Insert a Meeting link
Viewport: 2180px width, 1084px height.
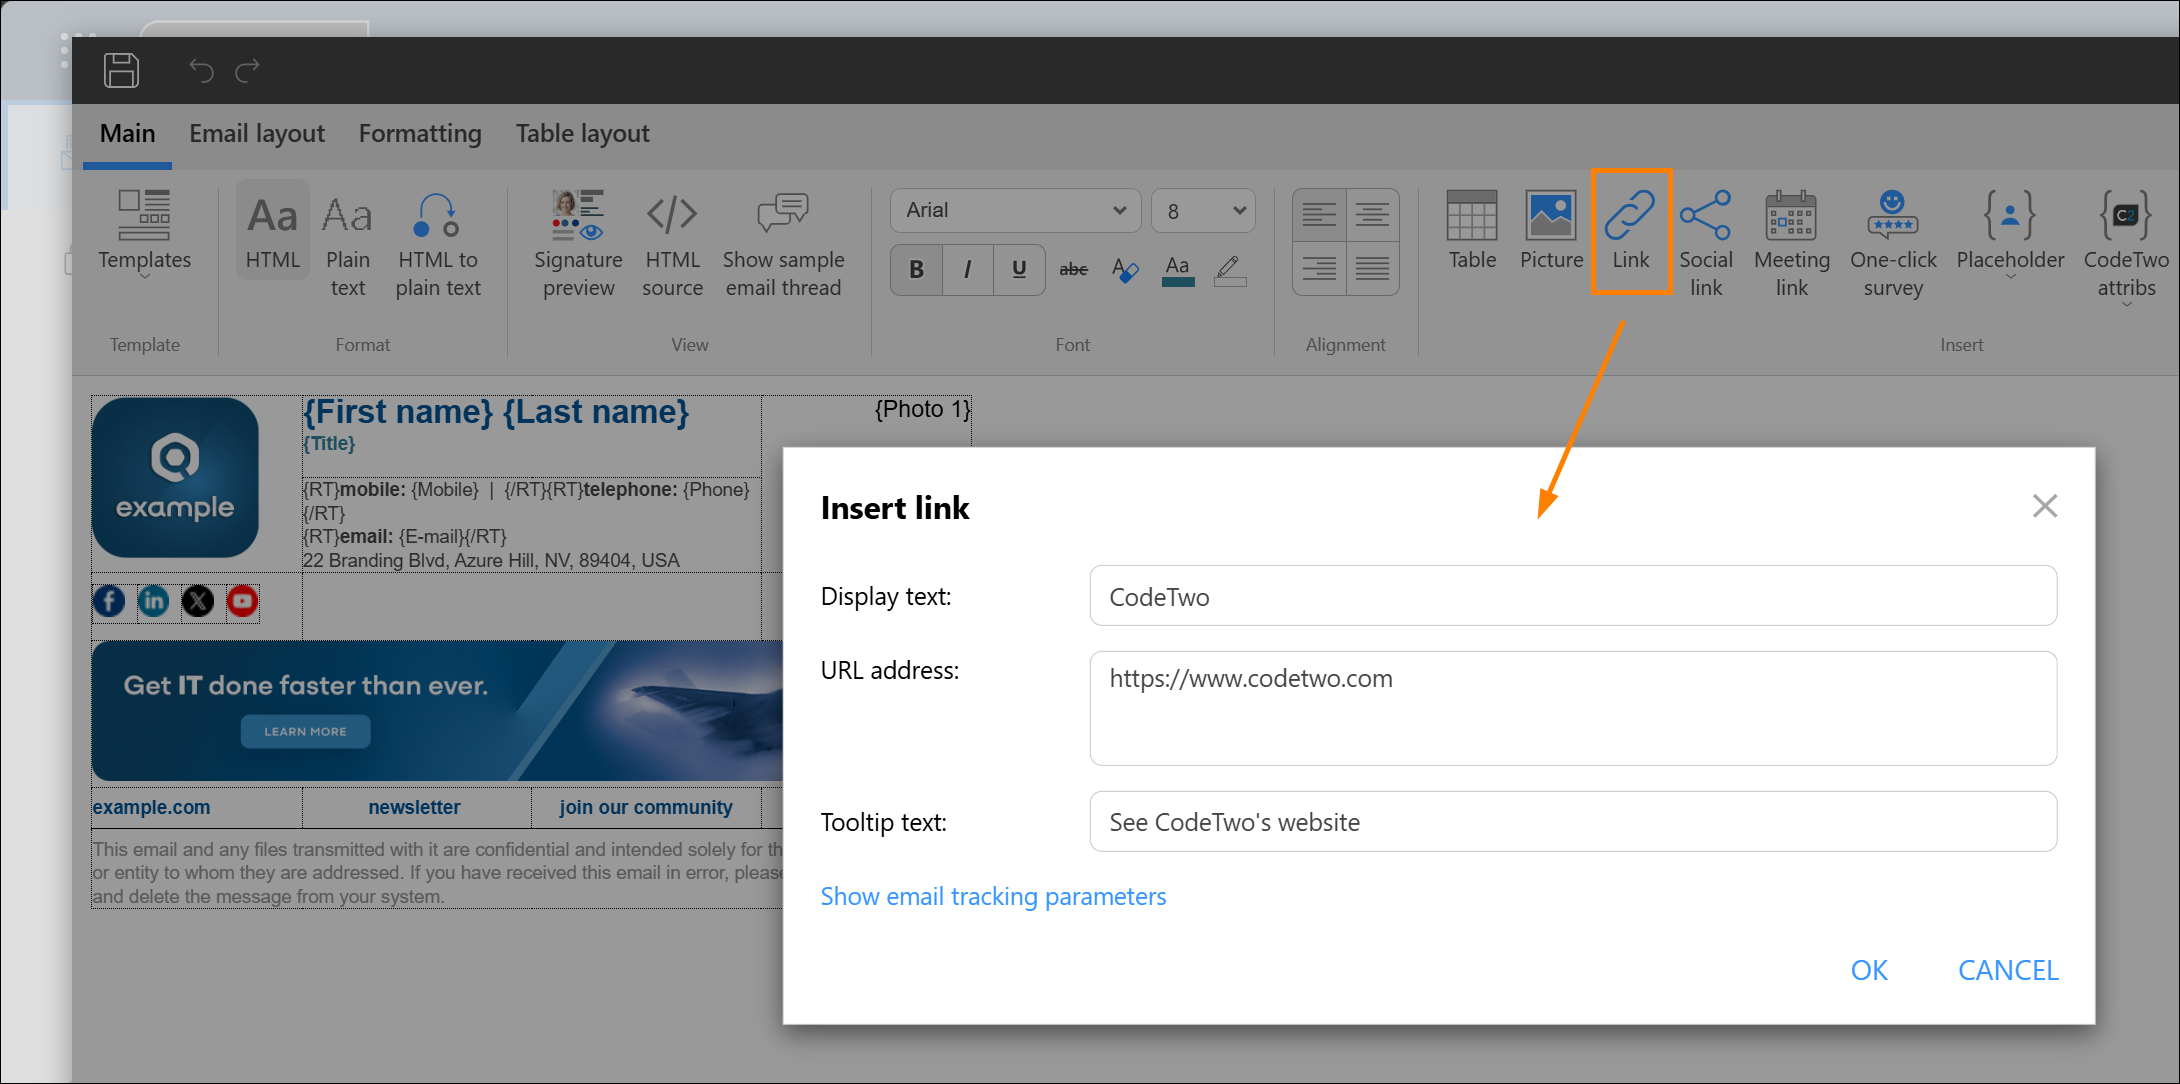tap(1791, 245)
